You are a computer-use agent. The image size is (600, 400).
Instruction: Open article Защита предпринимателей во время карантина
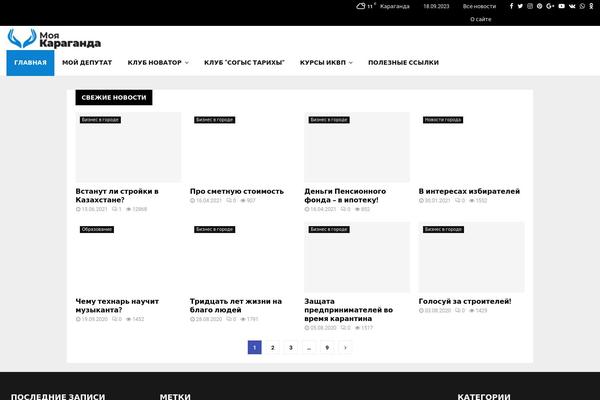pyautogui.click(x=349, y=310)
